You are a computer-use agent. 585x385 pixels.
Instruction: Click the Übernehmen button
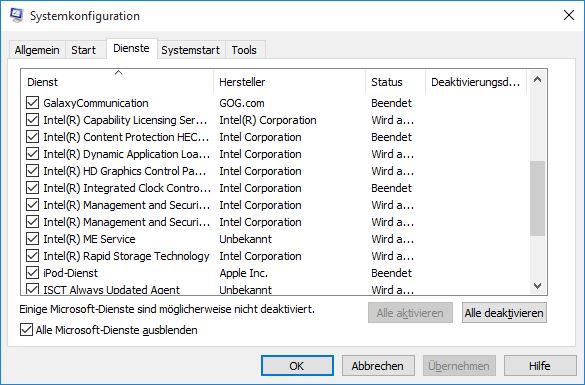point(459,366)
